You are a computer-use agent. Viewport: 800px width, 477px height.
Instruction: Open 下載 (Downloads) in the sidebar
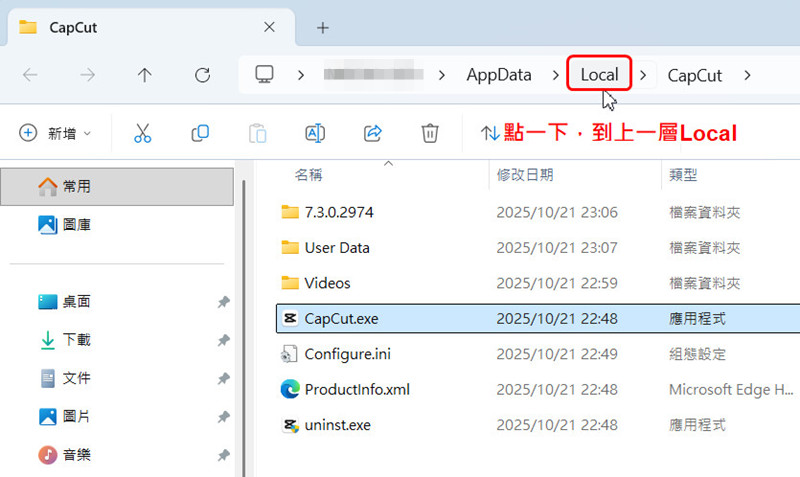click(x=76, y=340)
